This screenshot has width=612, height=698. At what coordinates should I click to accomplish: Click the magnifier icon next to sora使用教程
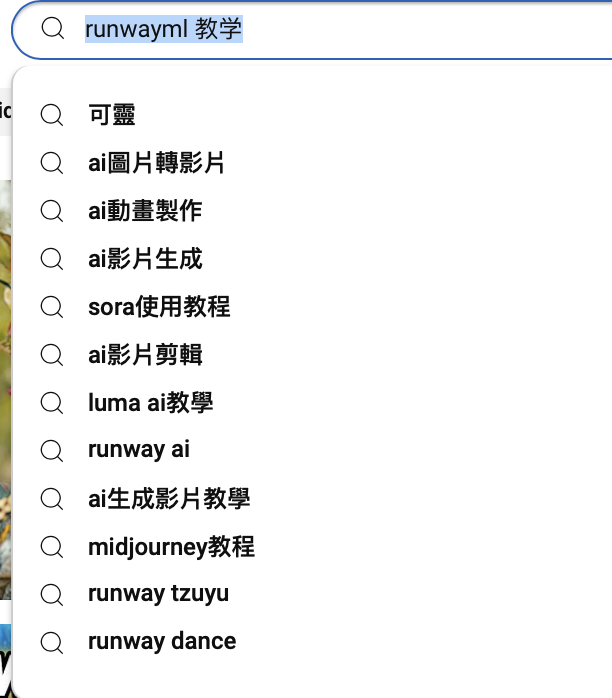coord(52,307)
